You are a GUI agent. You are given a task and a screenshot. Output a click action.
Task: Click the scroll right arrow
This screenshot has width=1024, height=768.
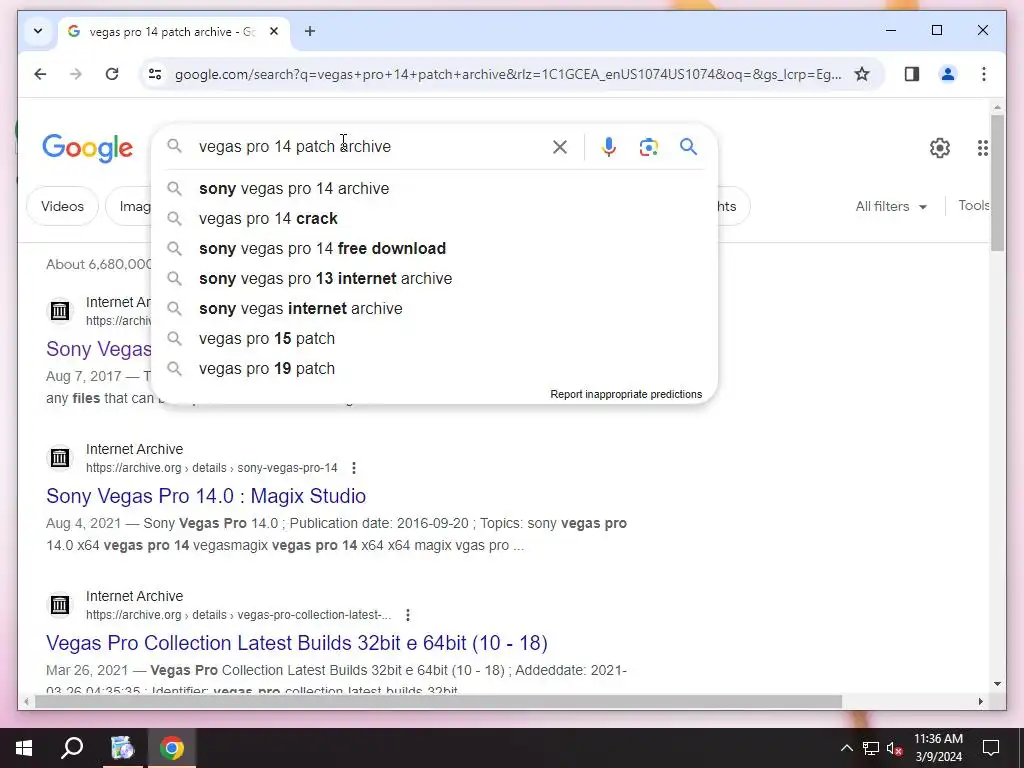pos(980,701)
